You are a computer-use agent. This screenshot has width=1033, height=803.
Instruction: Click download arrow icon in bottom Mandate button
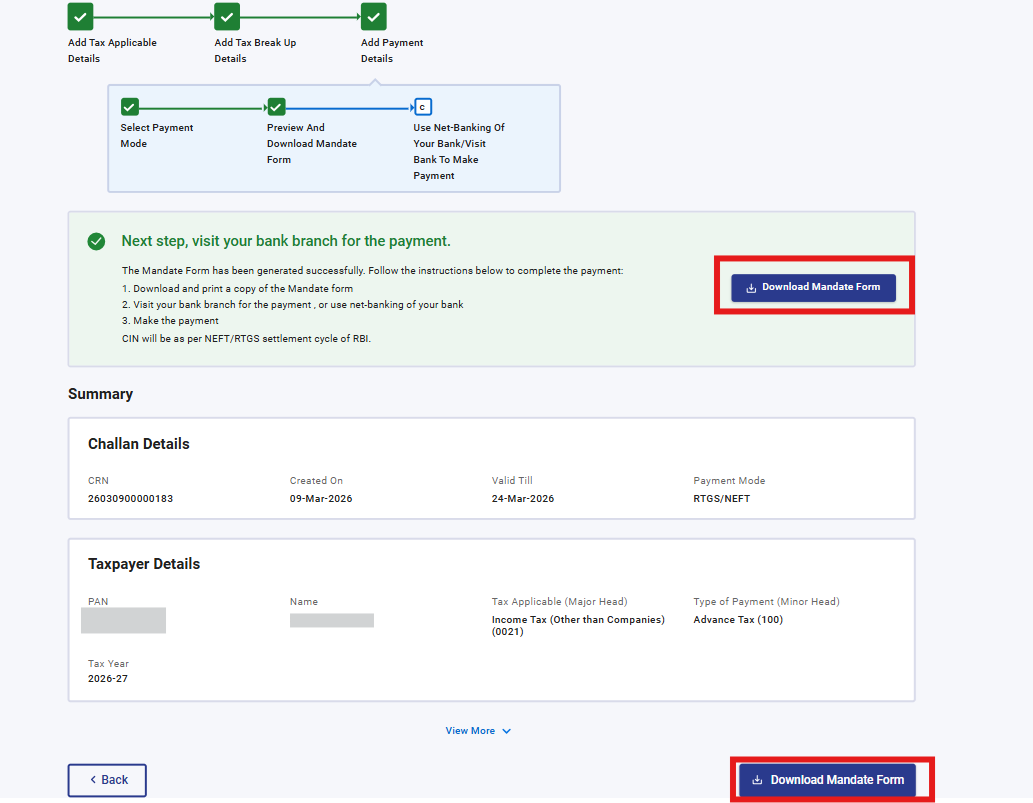point(757,780)
